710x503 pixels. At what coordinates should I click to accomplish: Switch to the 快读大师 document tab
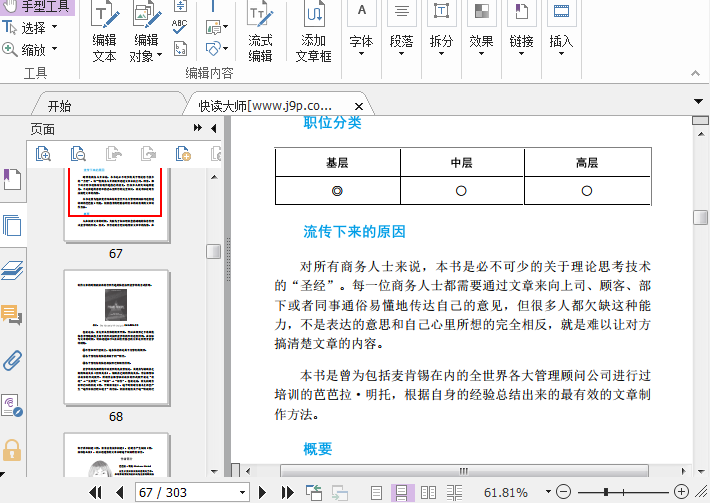click(x=264, y=105)
